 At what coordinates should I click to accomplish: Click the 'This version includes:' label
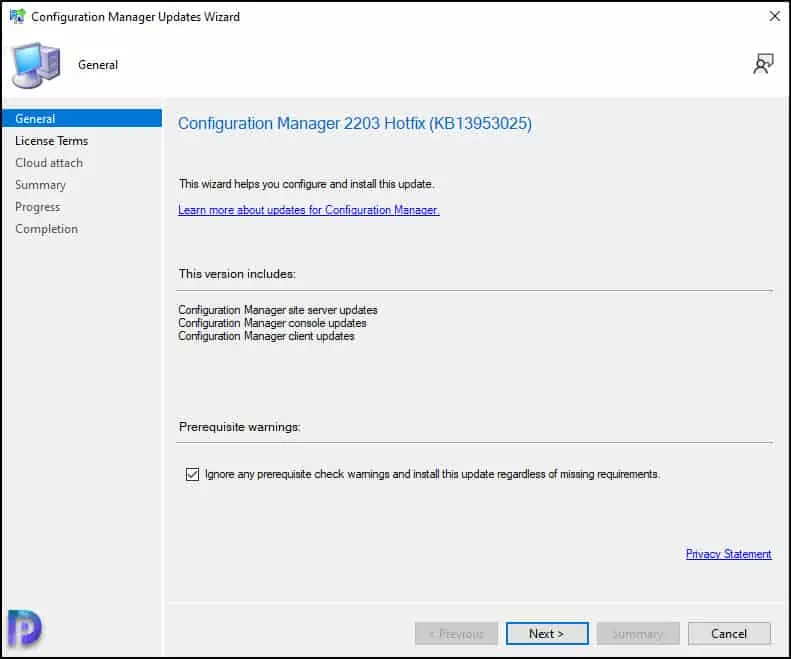(x=237, y=274)
